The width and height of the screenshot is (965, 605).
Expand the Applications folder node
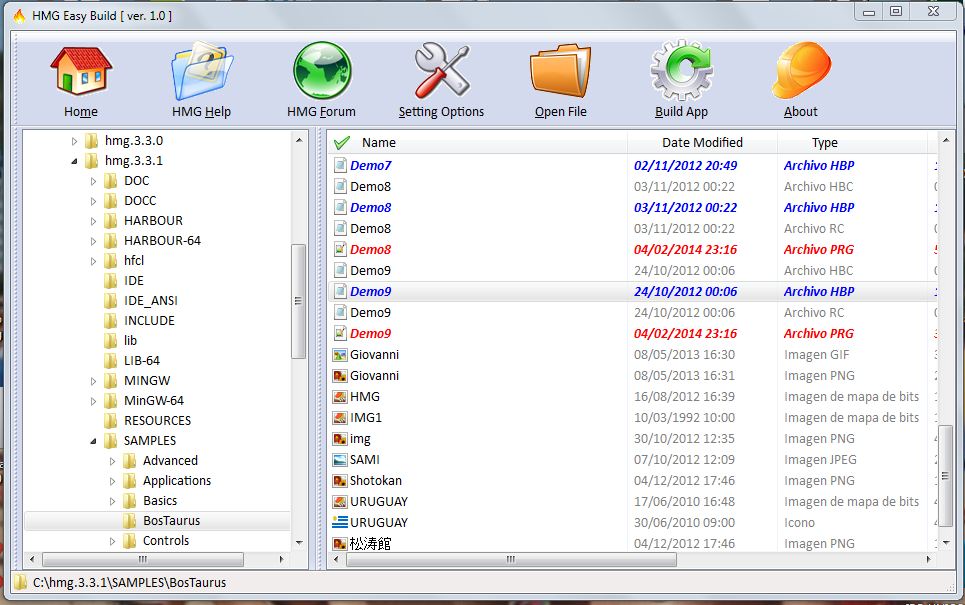pos(113,481)
